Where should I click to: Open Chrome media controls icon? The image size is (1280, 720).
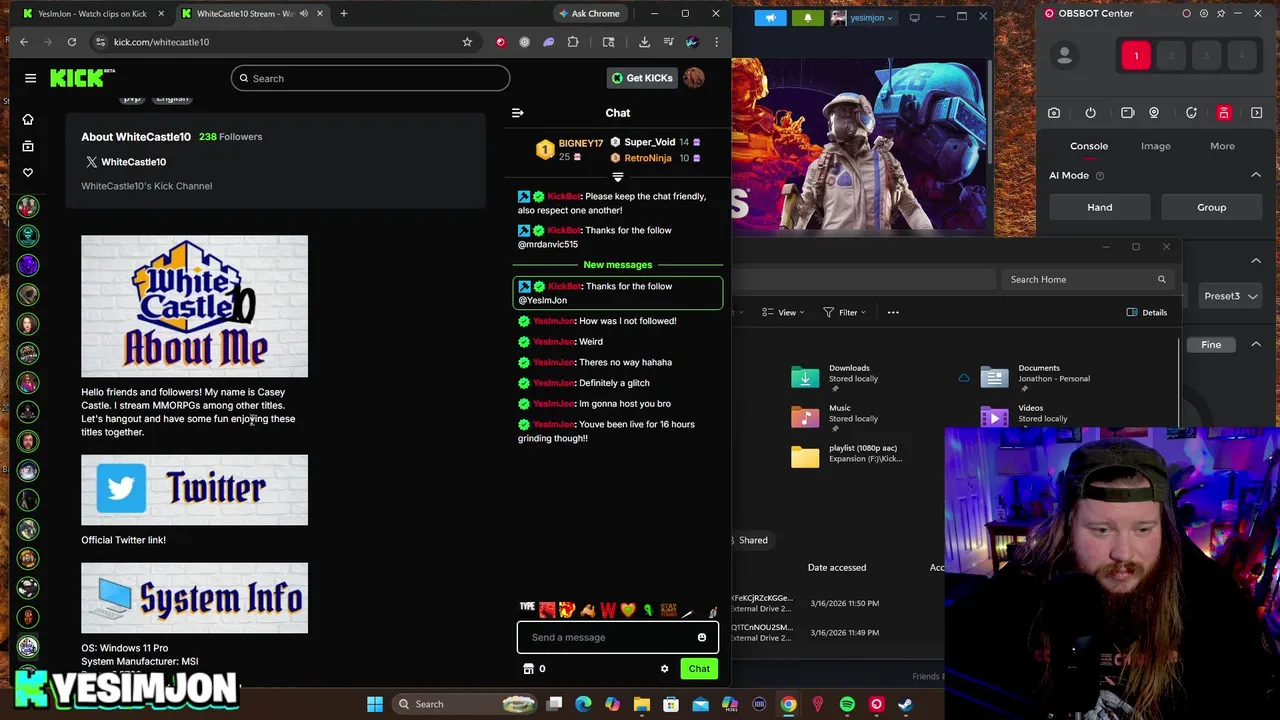(x=669, y=42)
